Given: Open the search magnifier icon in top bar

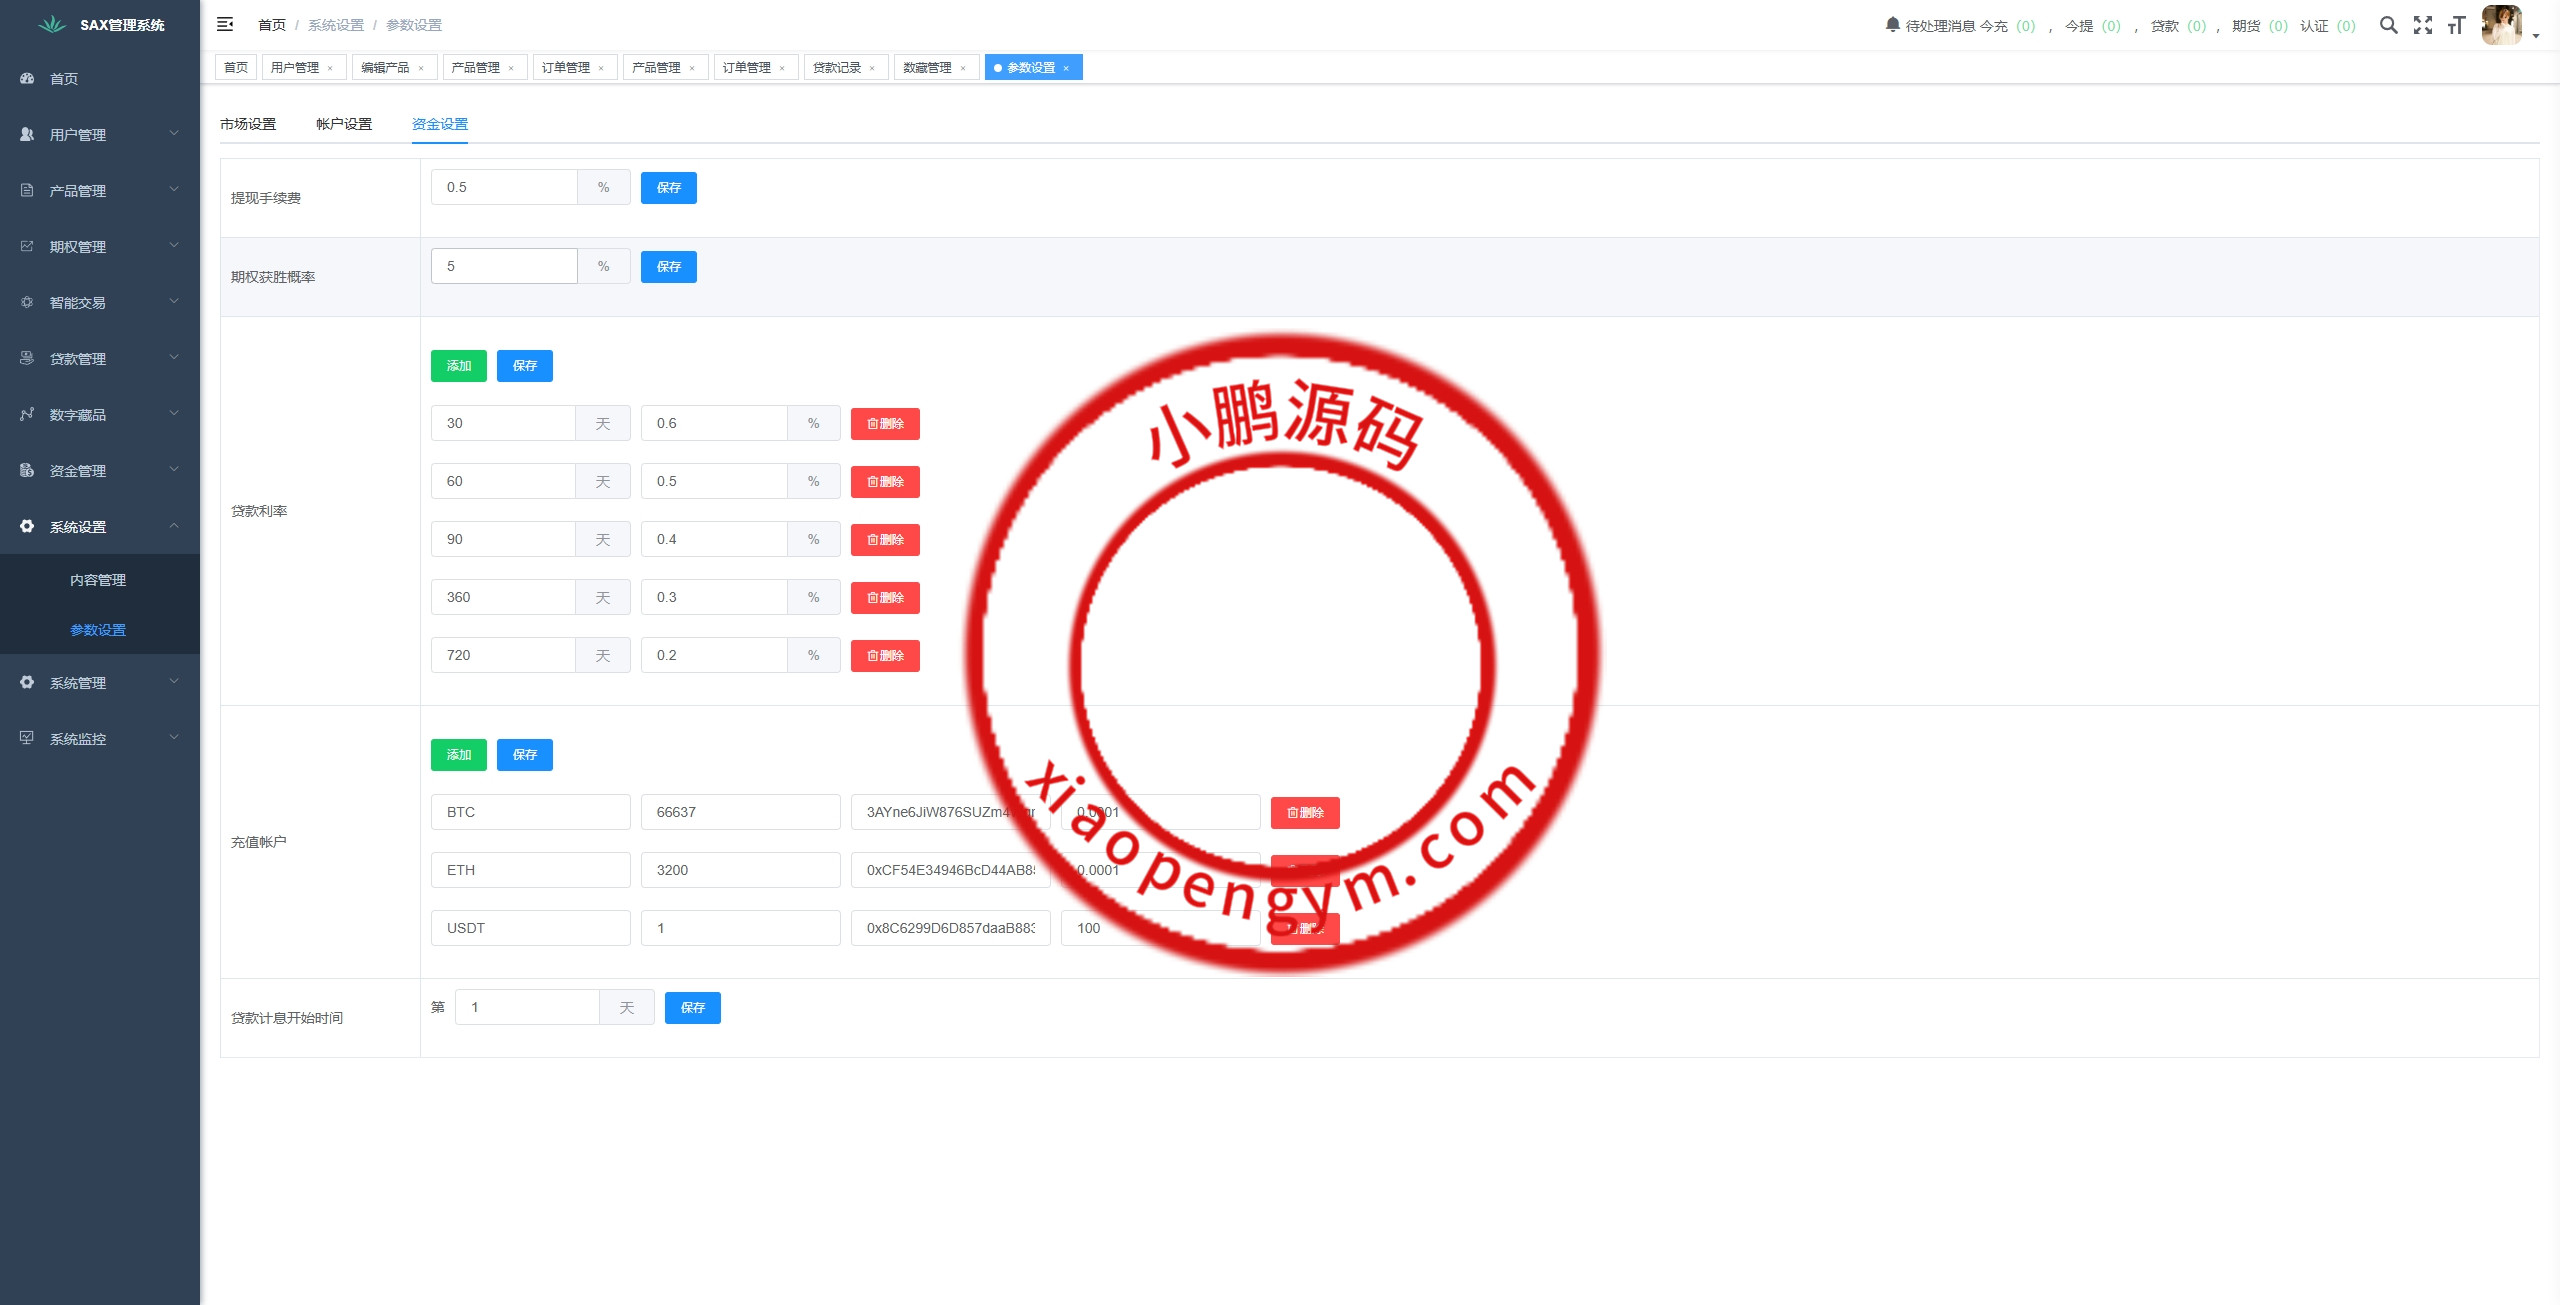Looking at the screenshot, I should 2389,25.
